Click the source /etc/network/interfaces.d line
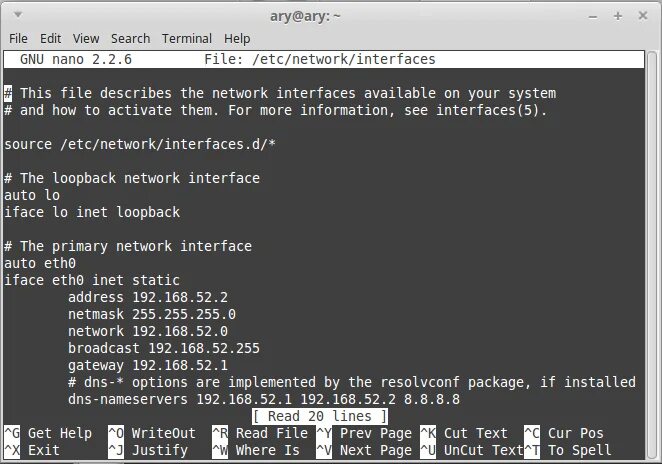The image size is (662, 464). click(x=140, y=144)
